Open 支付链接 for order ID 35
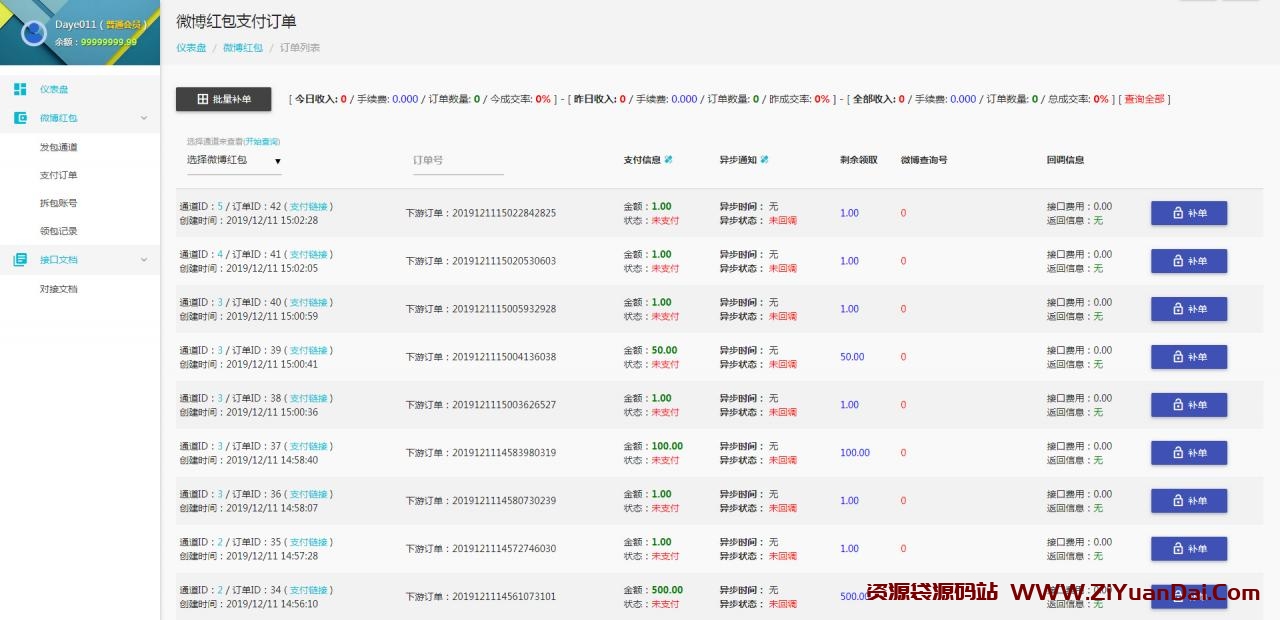Screen dimensions: 1280x620 (x=309, y=543)
